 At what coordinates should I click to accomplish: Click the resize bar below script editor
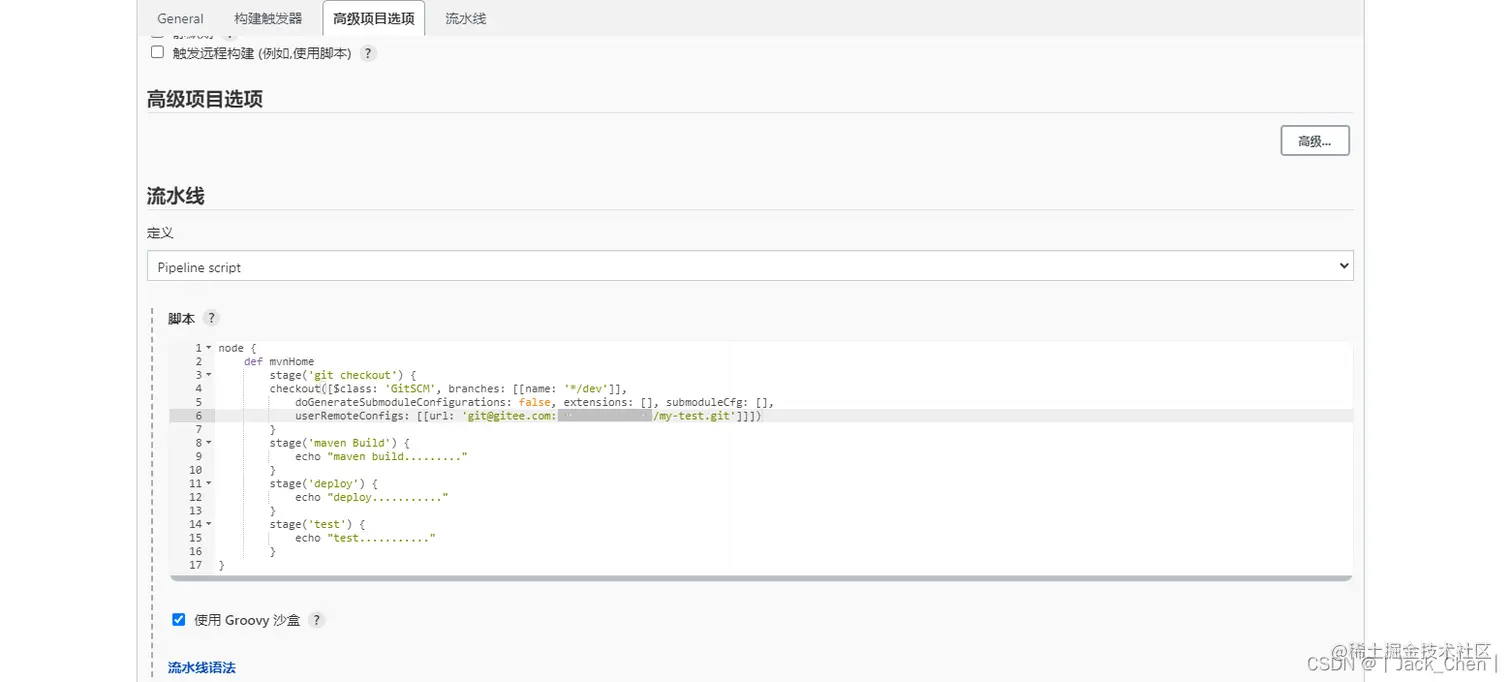pyautogui.click(x=761, y=578)
